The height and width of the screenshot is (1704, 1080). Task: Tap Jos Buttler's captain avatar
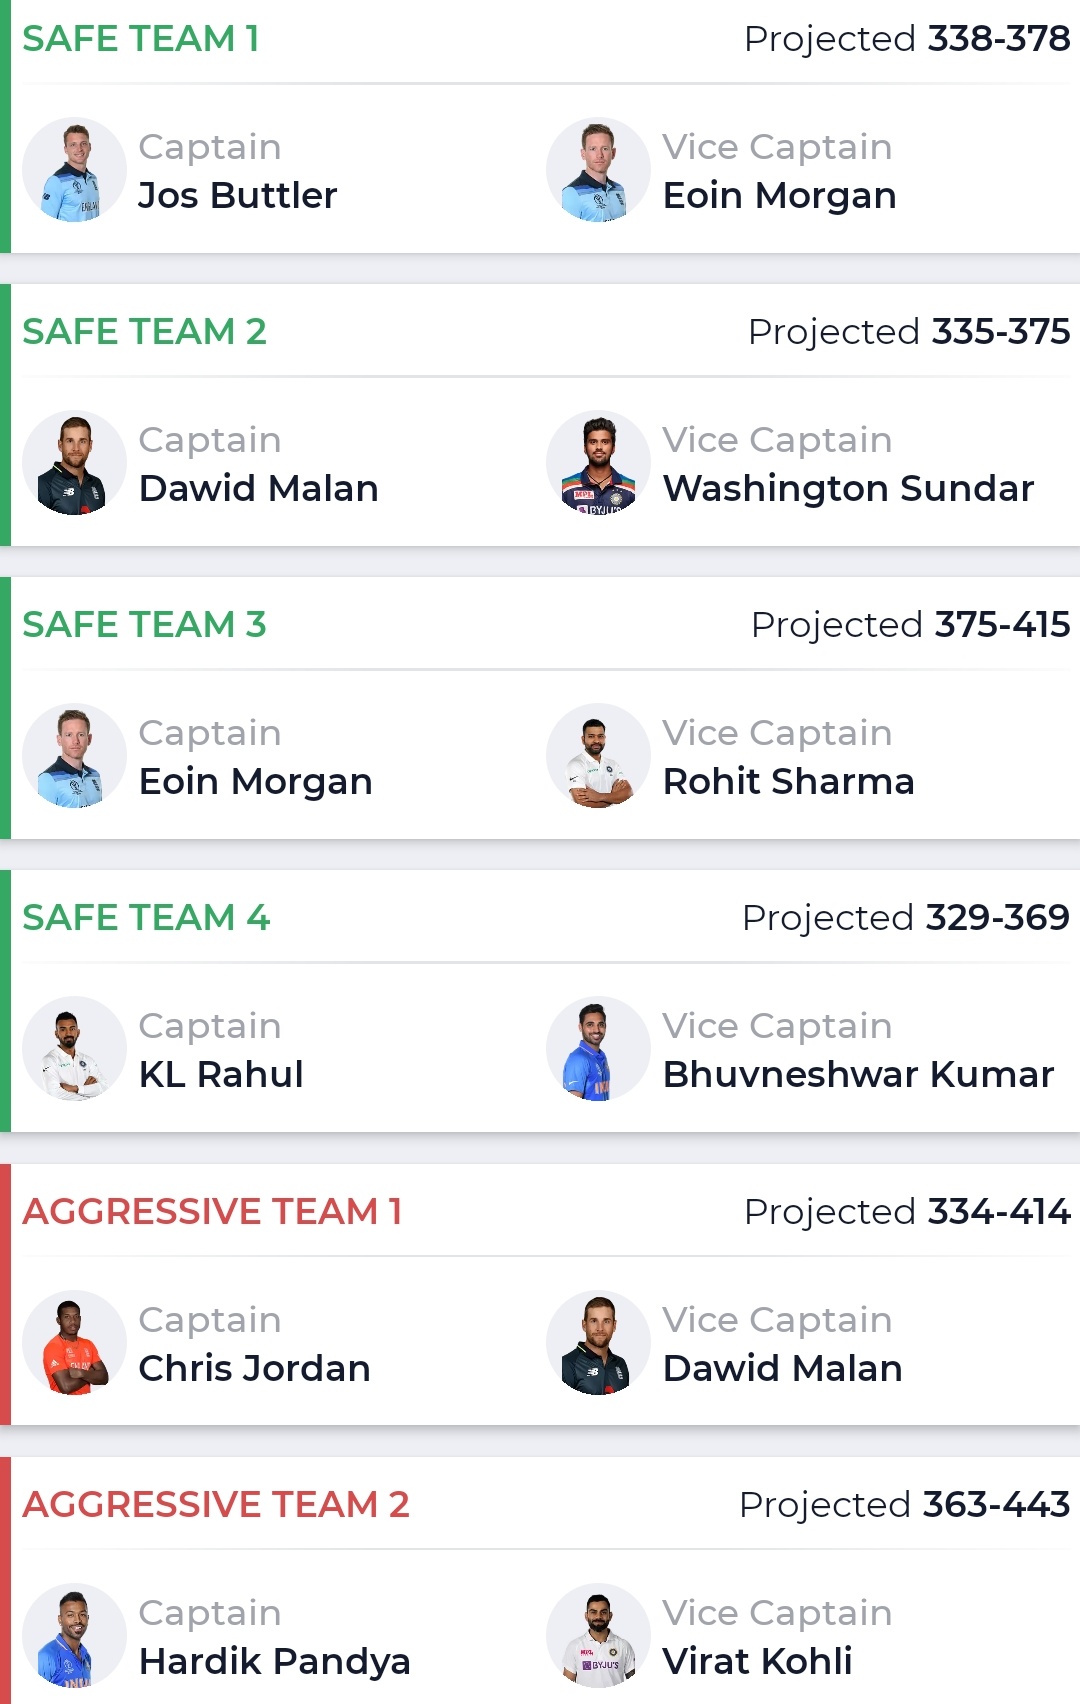75,170
